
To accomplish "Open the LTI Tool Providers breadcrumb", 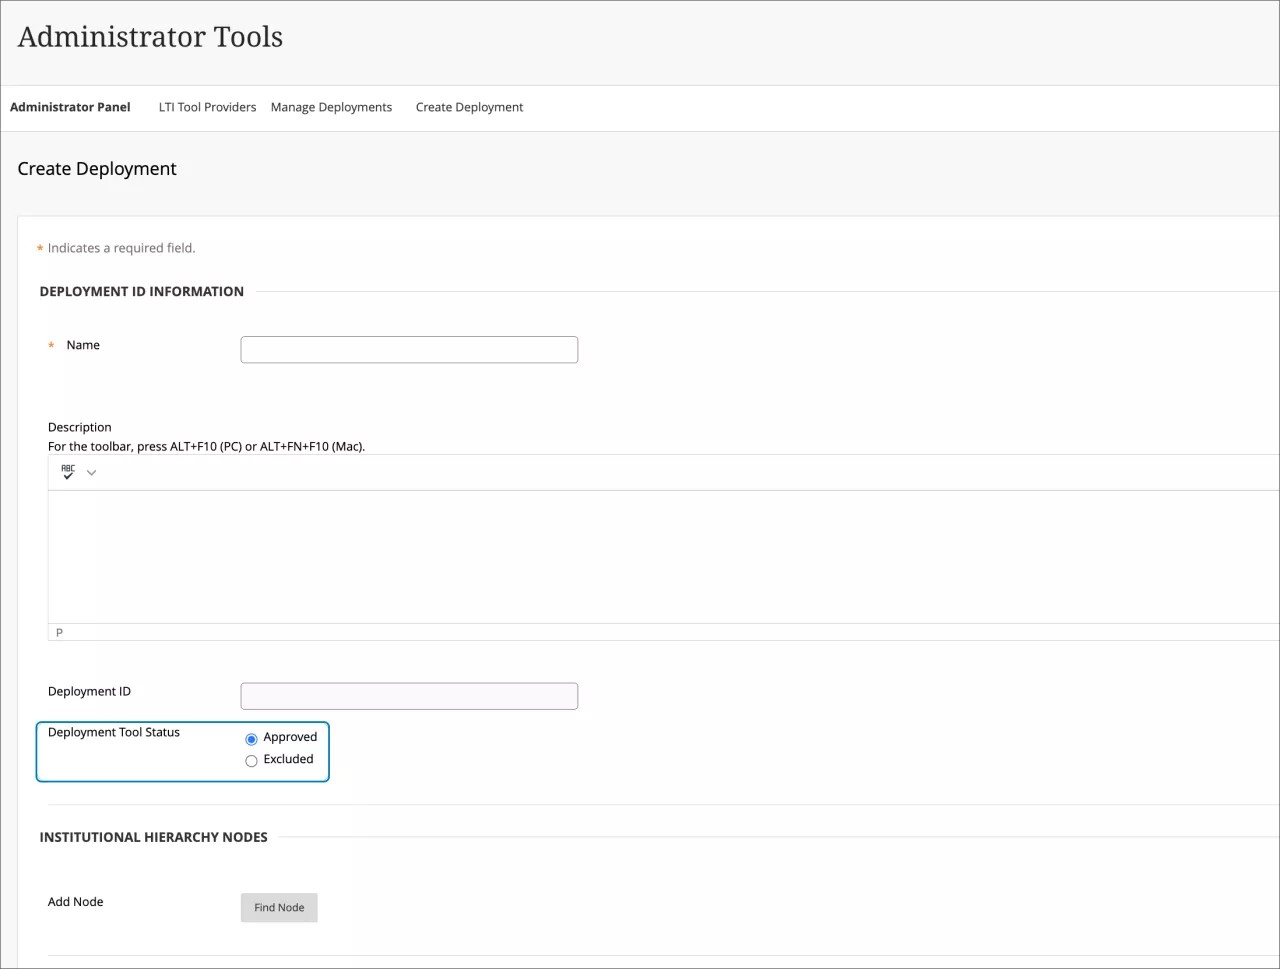I will click(x=207, y=107).
